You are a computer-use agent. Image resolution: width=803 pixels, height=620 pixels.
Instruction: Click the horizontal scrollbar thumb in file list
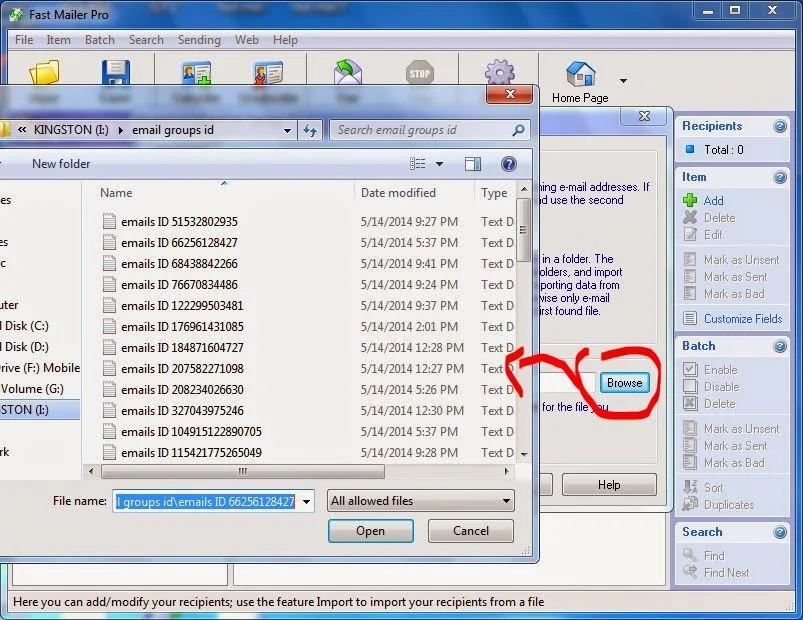243,471
